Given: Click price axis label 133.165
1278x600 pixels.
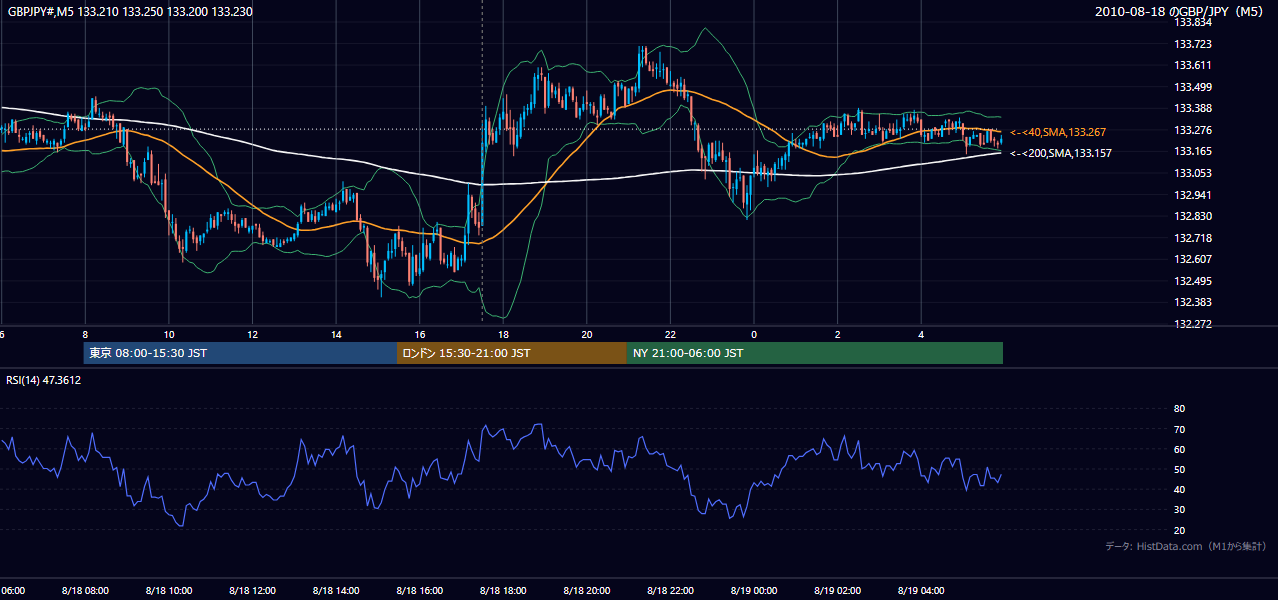Looking at the screenshot, I should click(1193, 151).
